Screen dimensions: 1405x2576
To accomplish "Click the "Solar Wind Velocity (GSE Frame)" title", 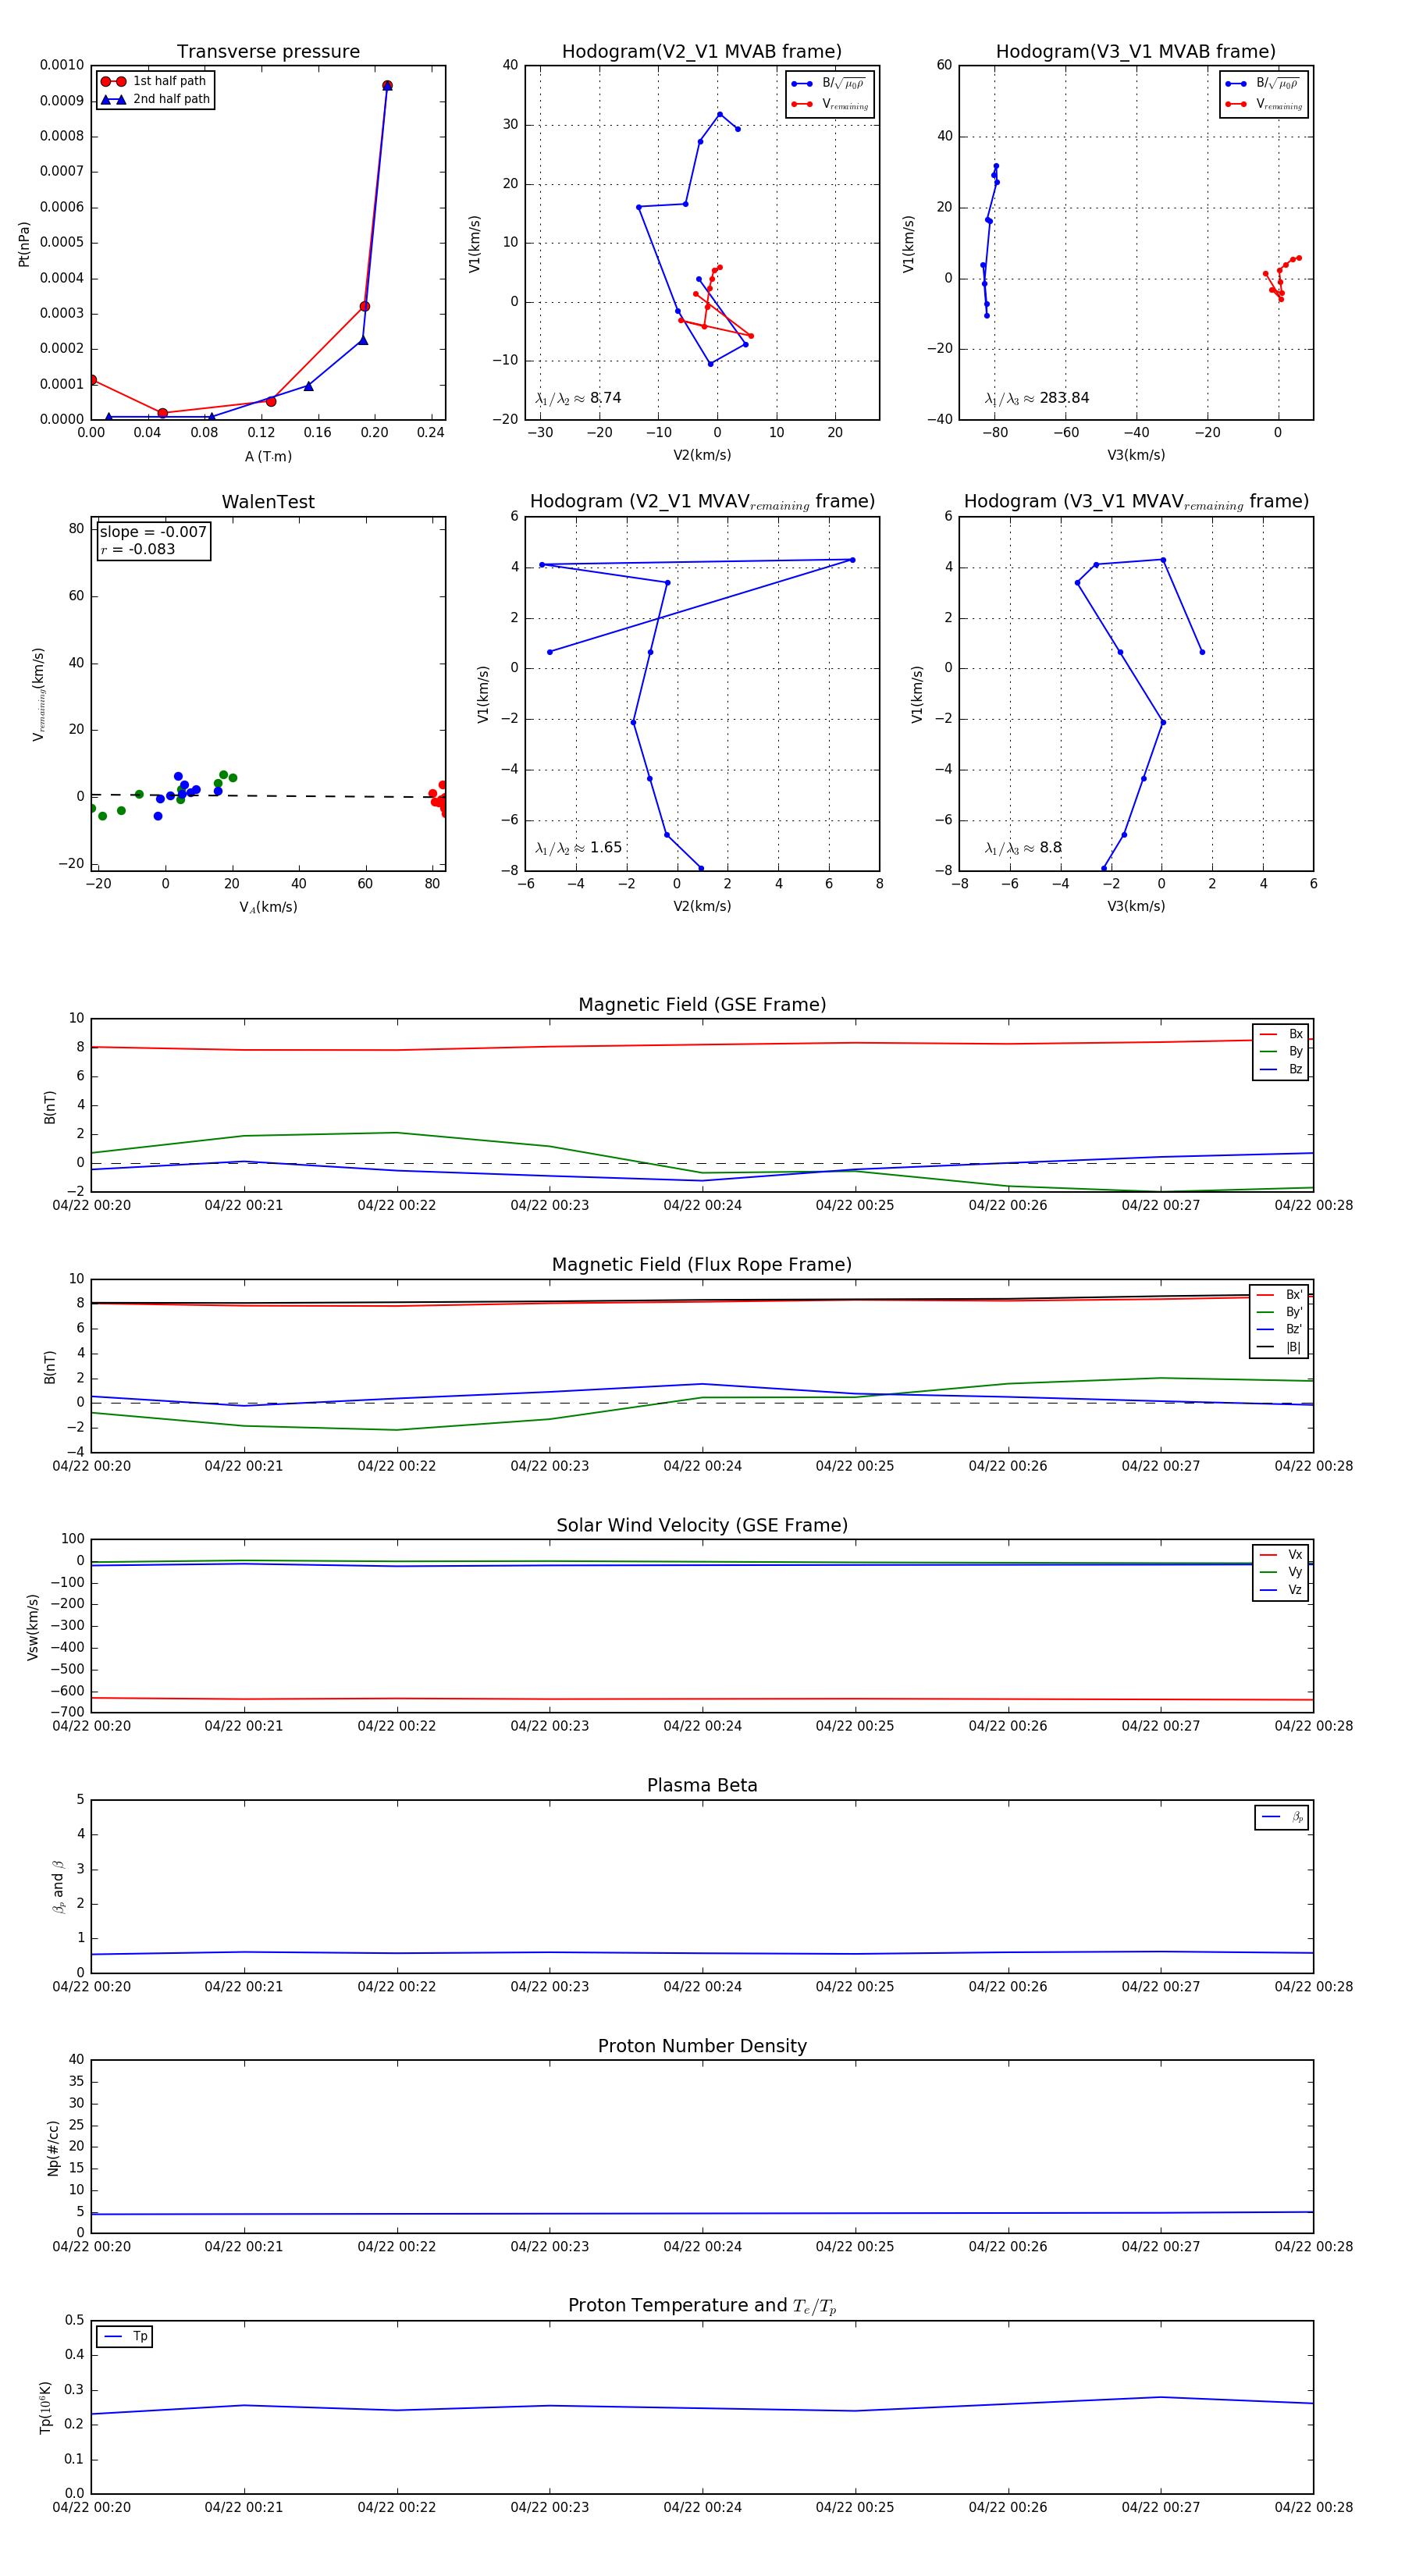I will click(702, 1525).
